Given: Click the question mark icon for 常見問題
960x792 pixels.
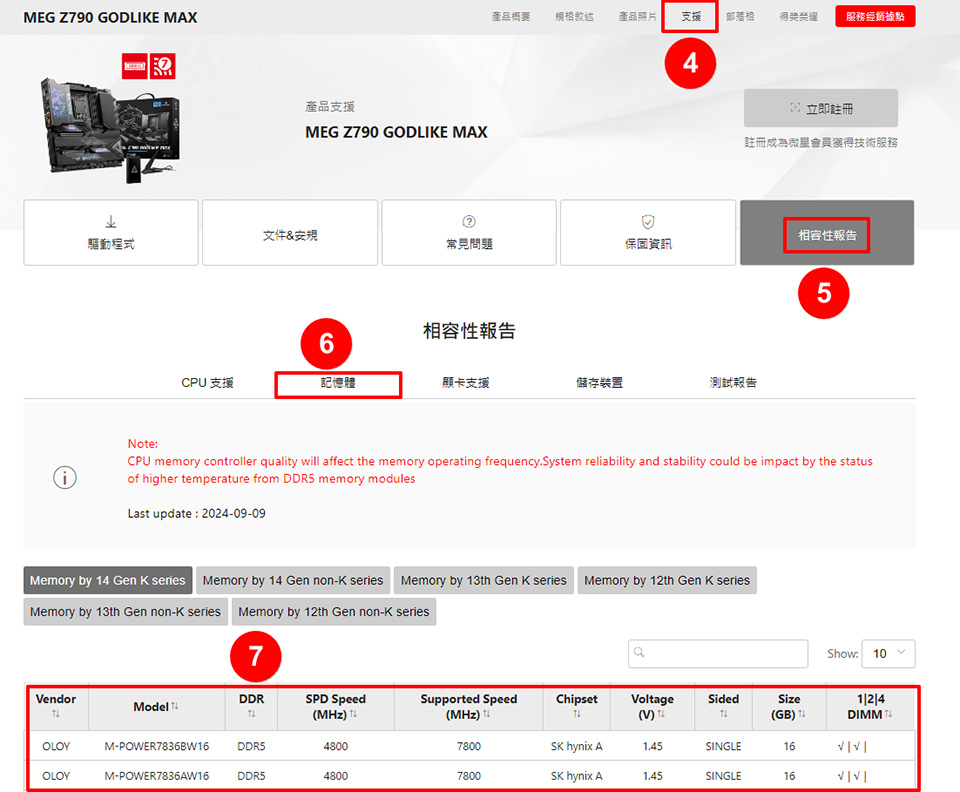Looking at the screenshot, I should pyautogui.click(x=469, y=222).
